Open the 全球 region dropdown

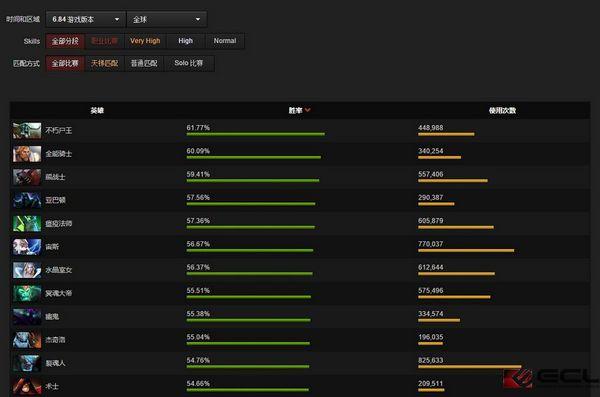[166, 19]
